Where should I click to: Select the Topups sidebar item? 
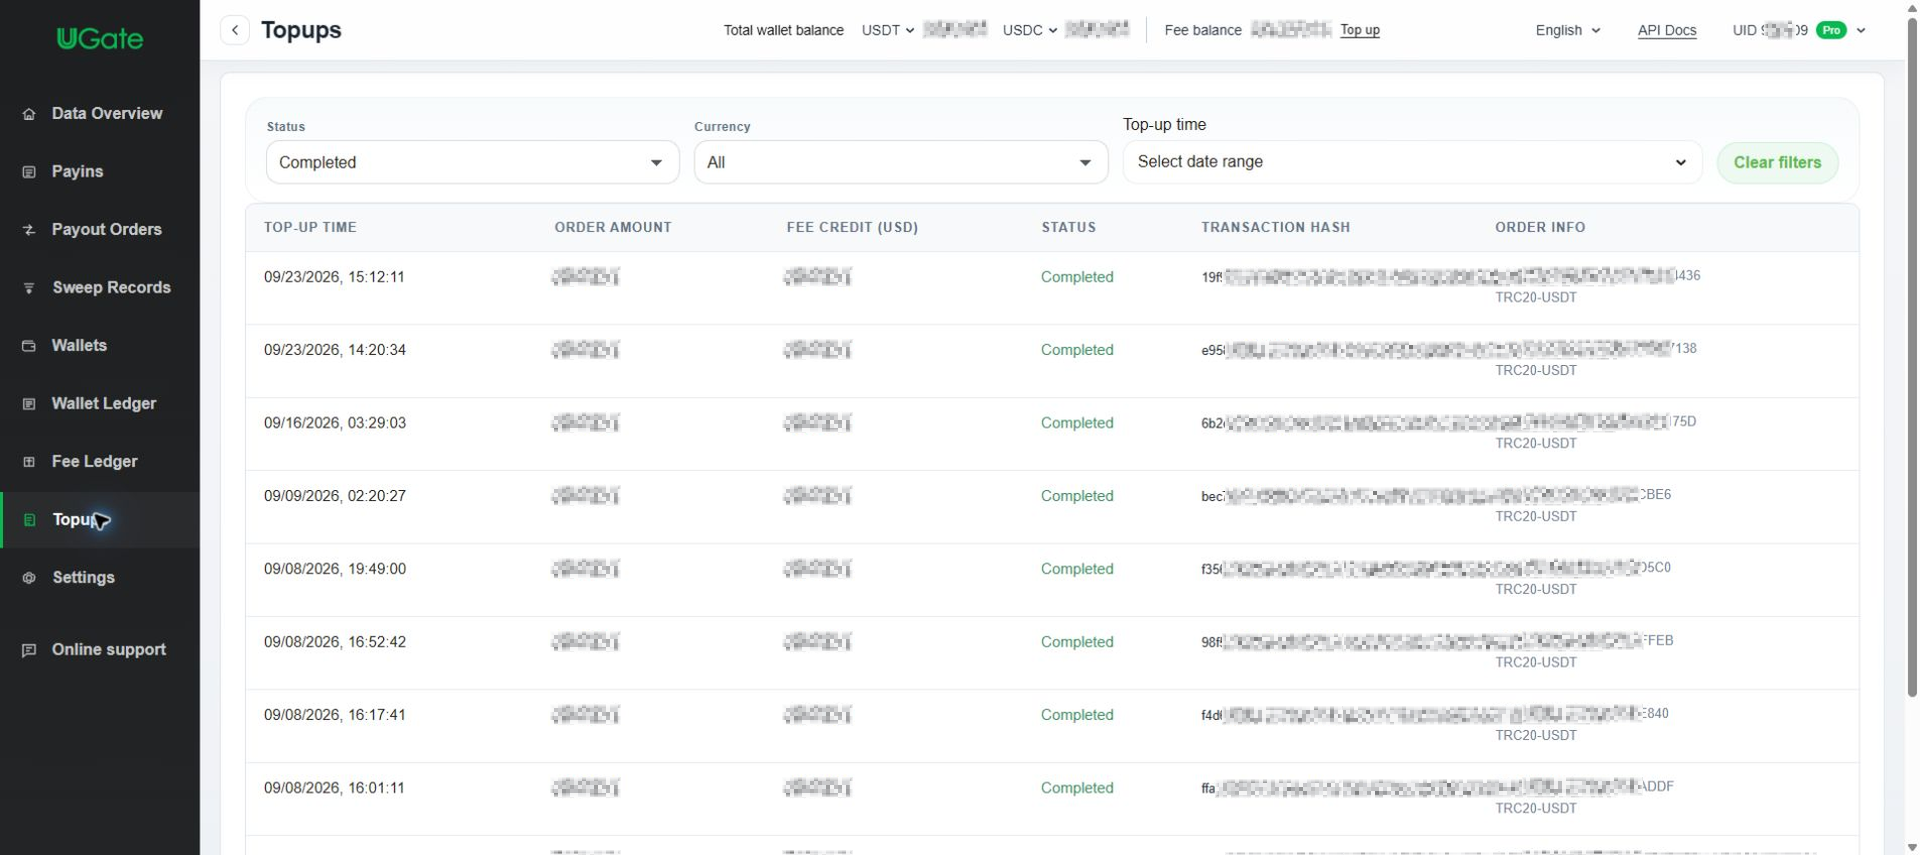click(100, 520)
